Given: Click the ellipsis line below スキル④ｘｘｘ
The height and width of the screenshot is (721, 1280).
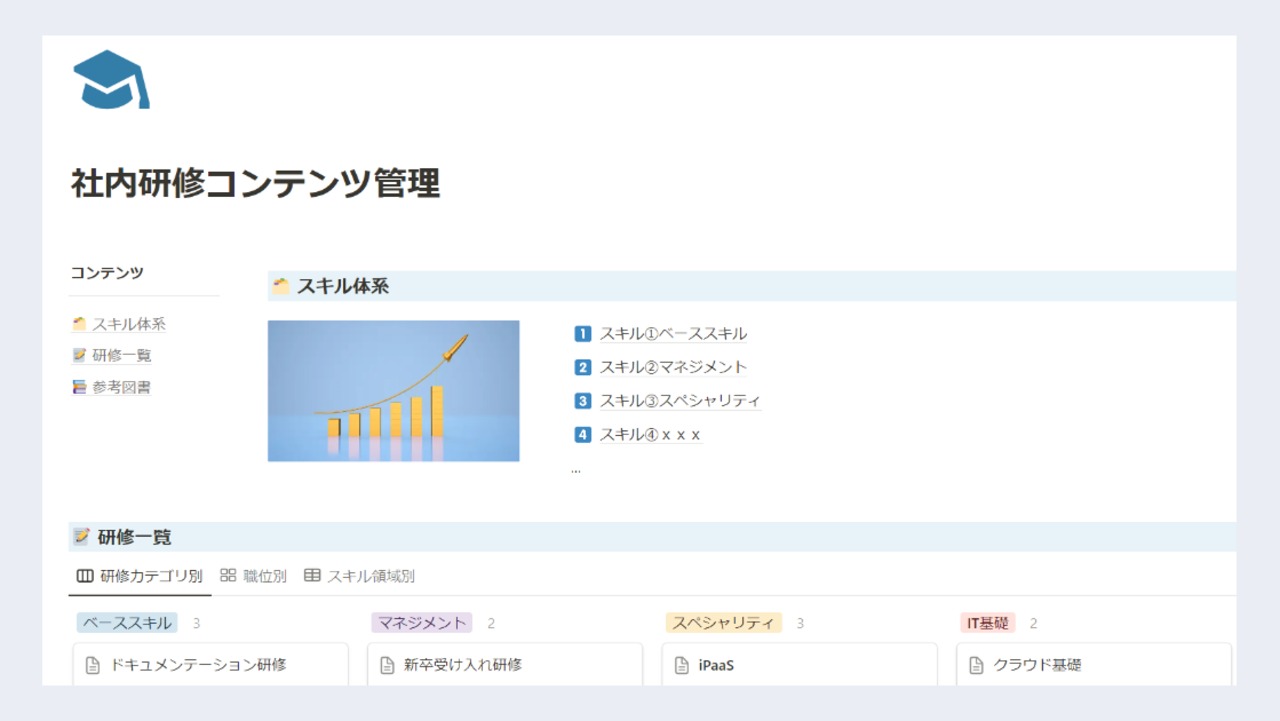Looking at the screenshot, I should click(x=576, y=469).
